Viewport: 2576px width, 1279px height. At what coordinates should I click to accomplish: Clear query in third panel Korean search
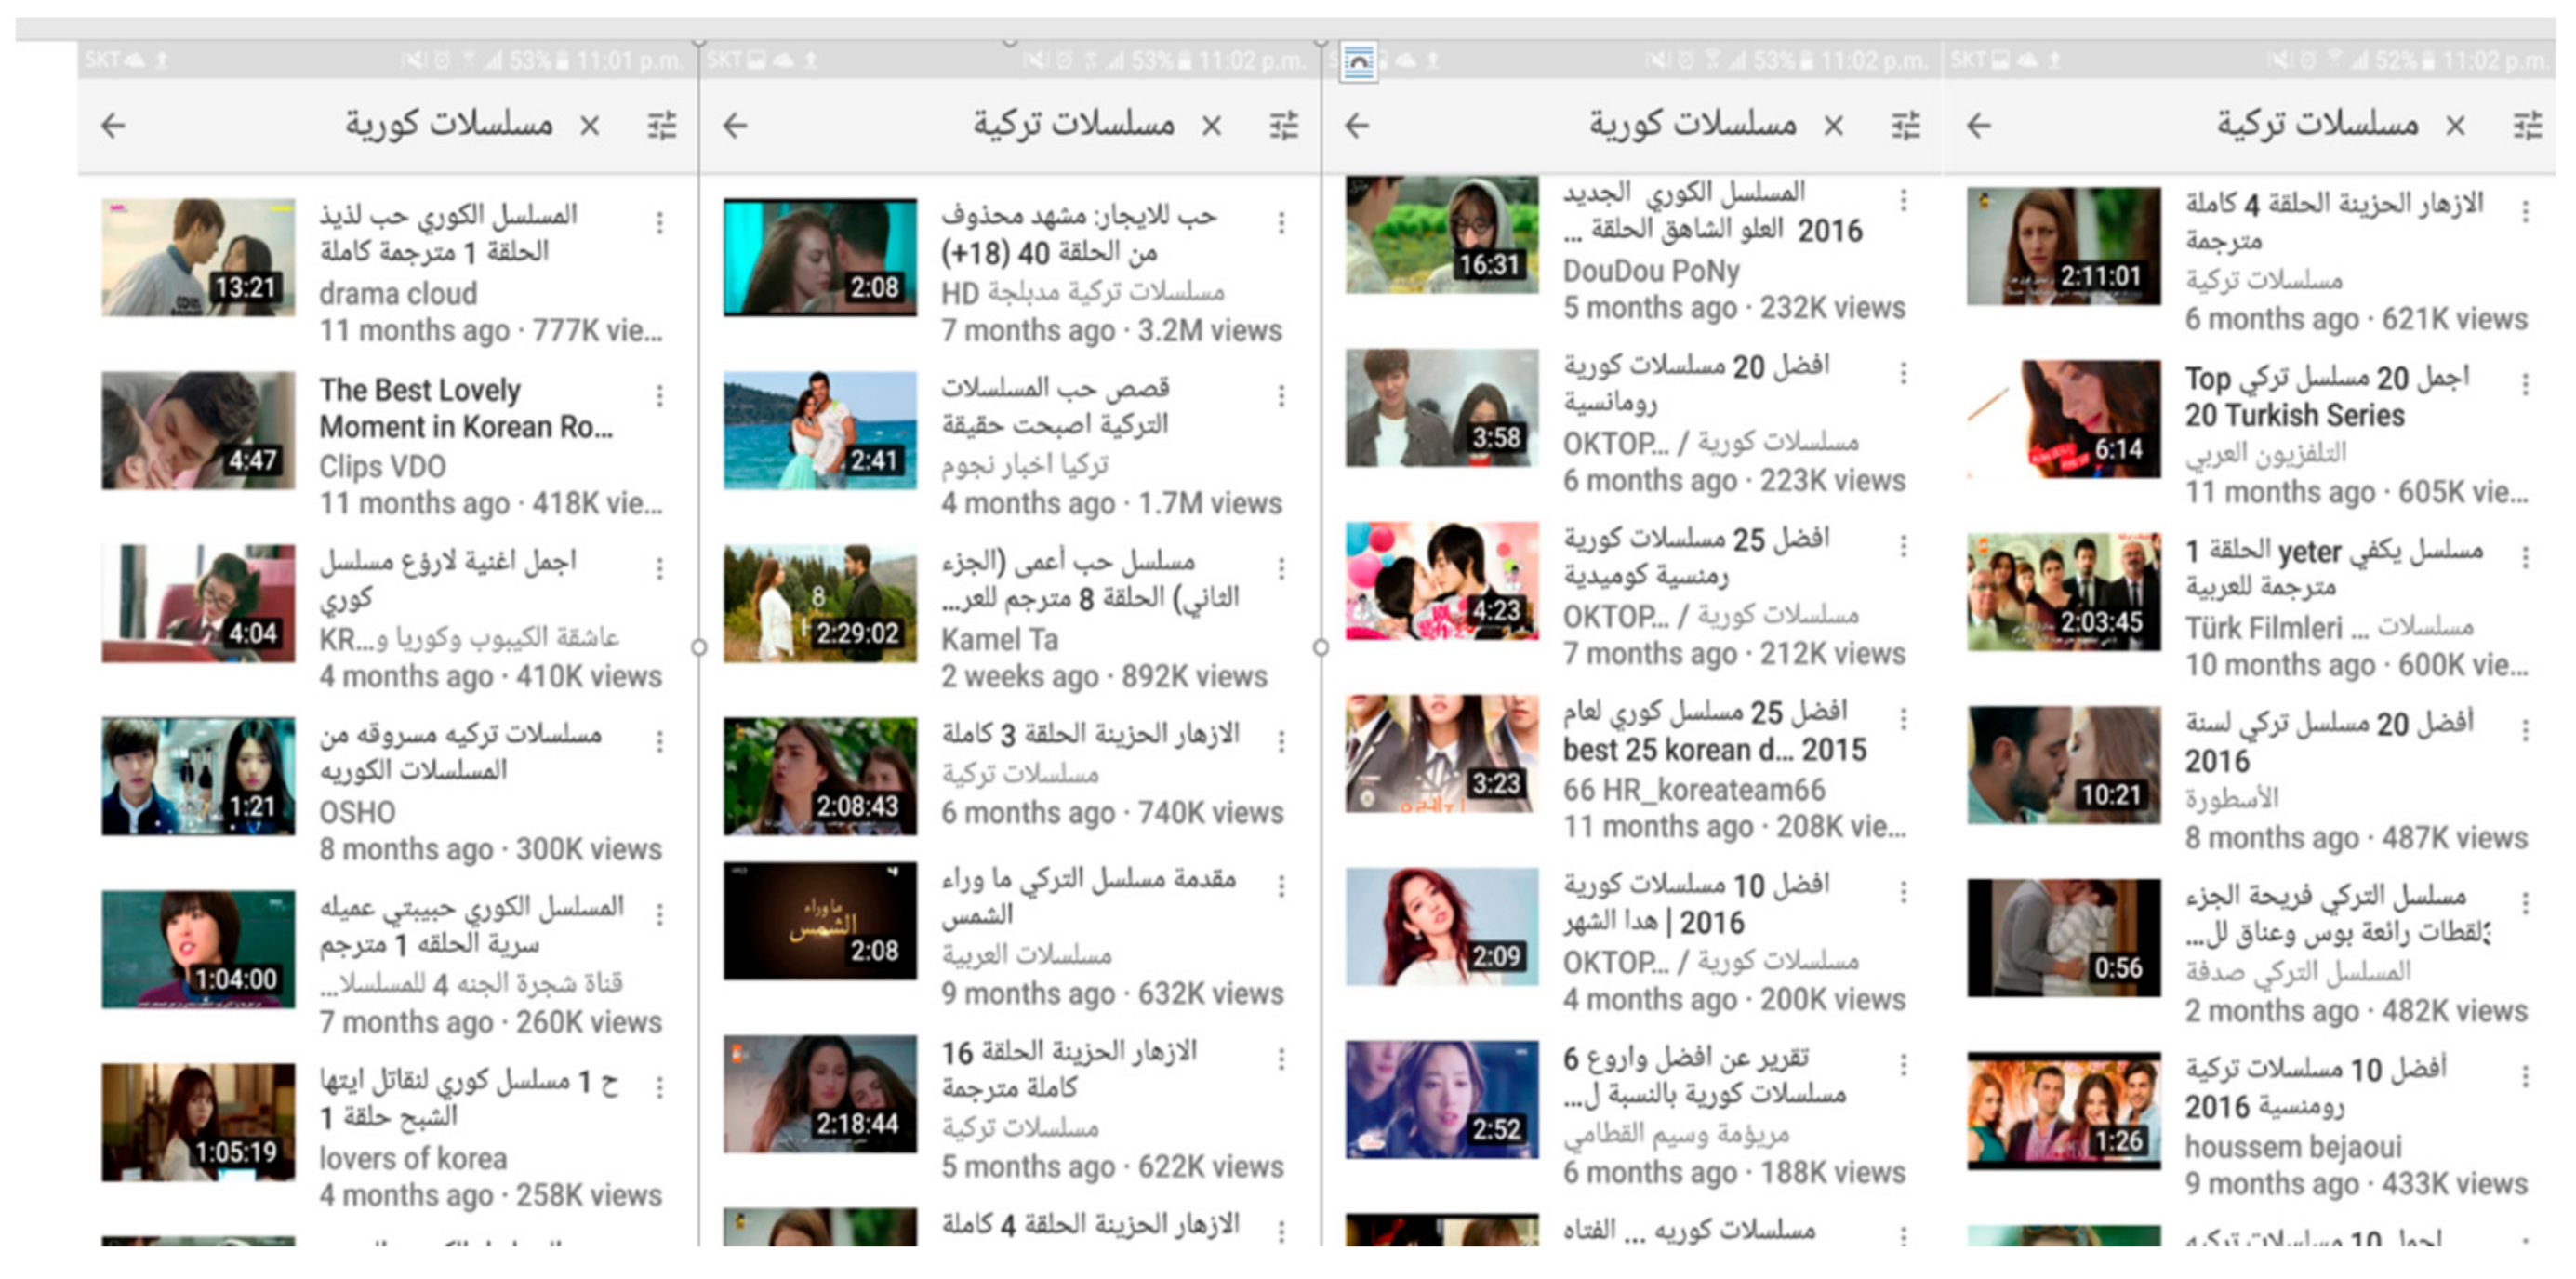tap(1834, 126)
